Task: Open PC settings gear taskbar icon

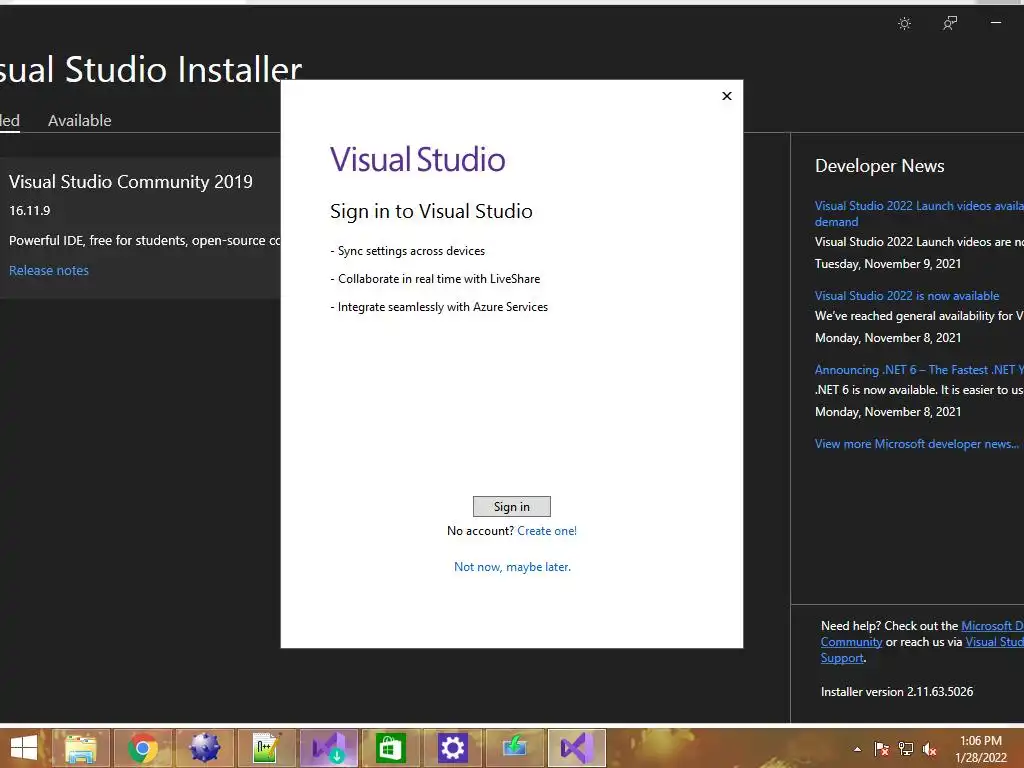Action: tap(453, 748)
